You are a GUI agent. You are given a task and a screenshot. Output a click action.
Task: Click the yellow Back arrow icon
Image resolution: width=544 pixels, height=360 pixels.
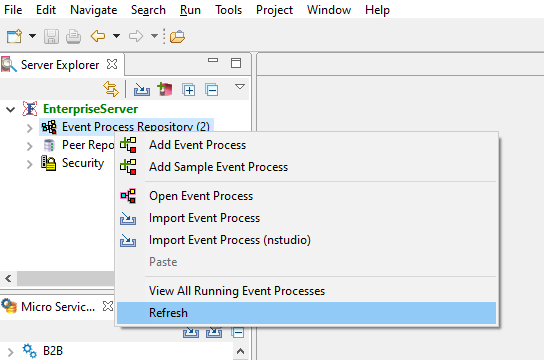tap(98, 36)
